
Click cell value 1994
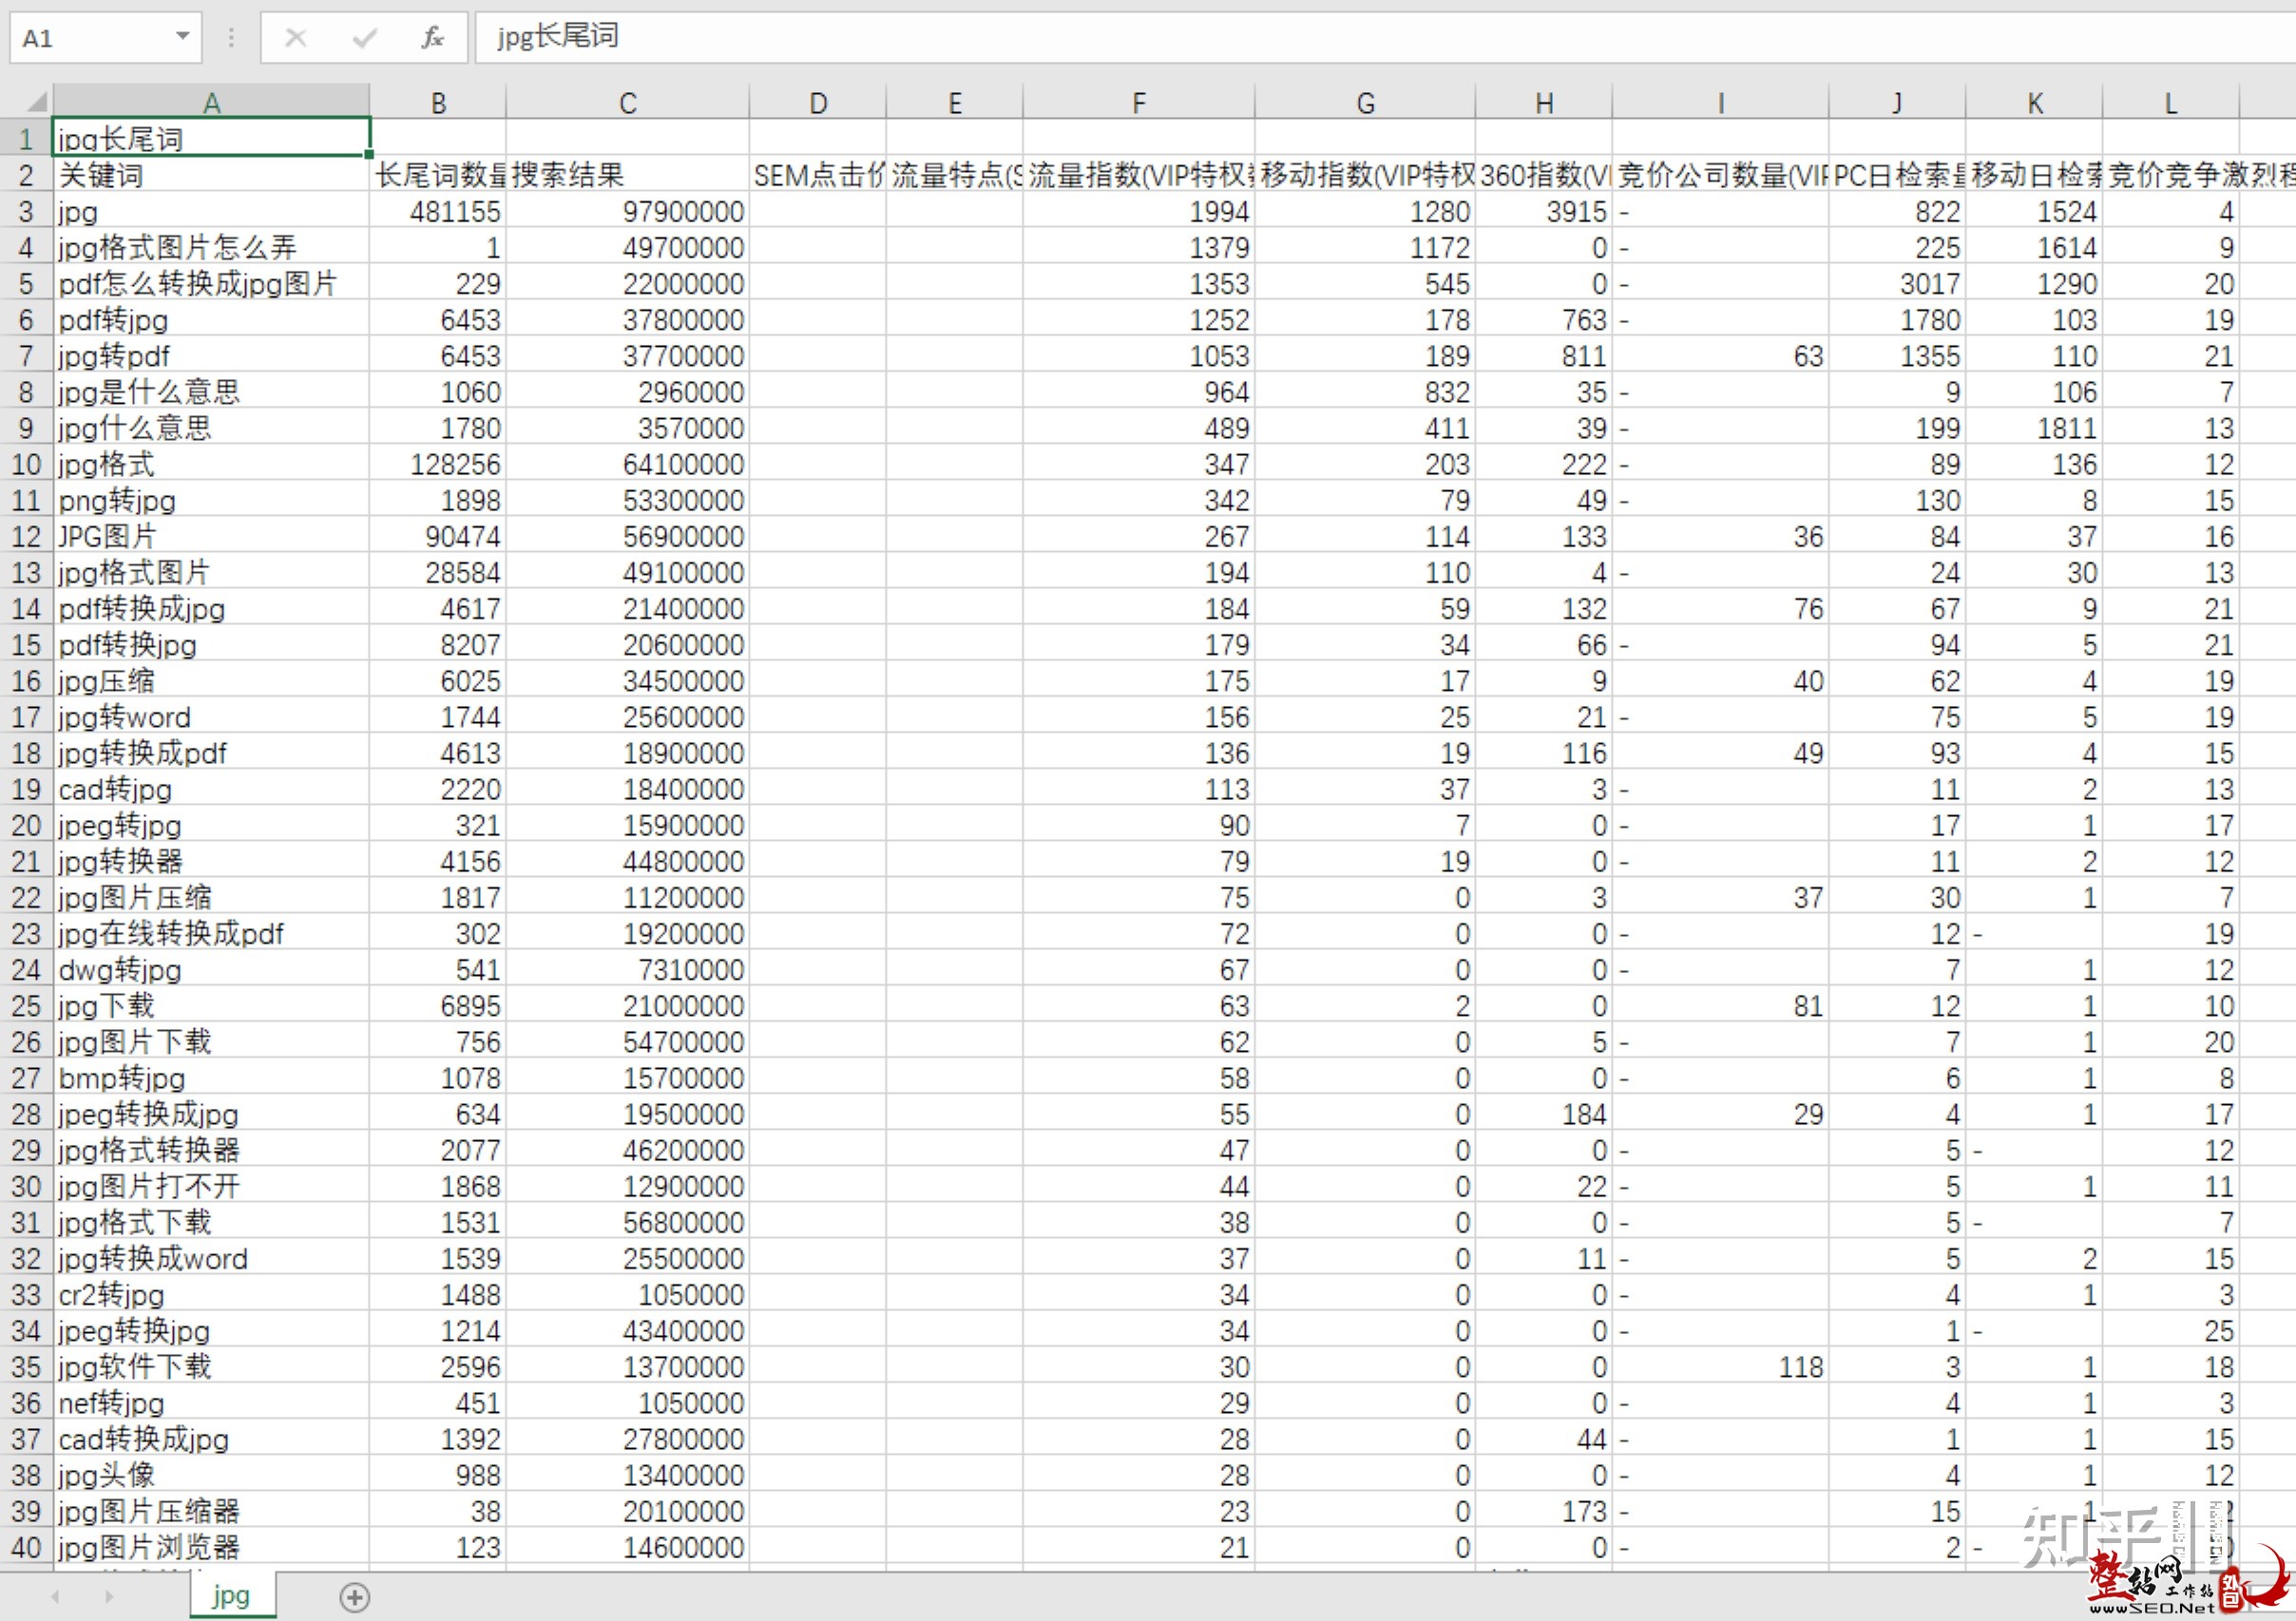click(1139, 211)
